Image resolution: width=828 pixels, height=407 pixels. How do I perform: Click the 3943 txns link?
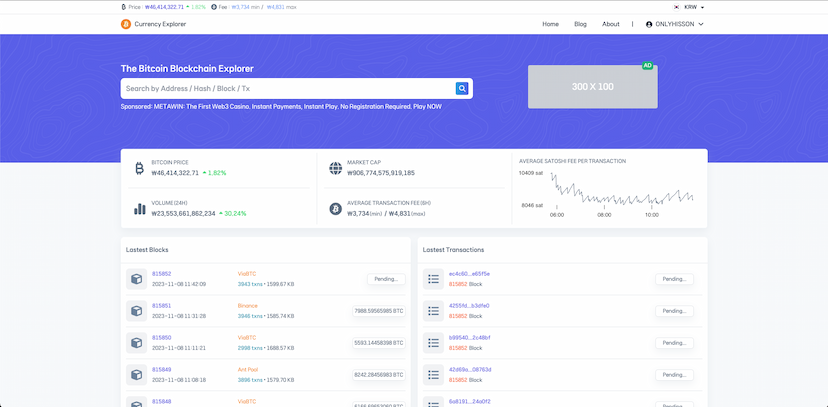click(250, 284)
